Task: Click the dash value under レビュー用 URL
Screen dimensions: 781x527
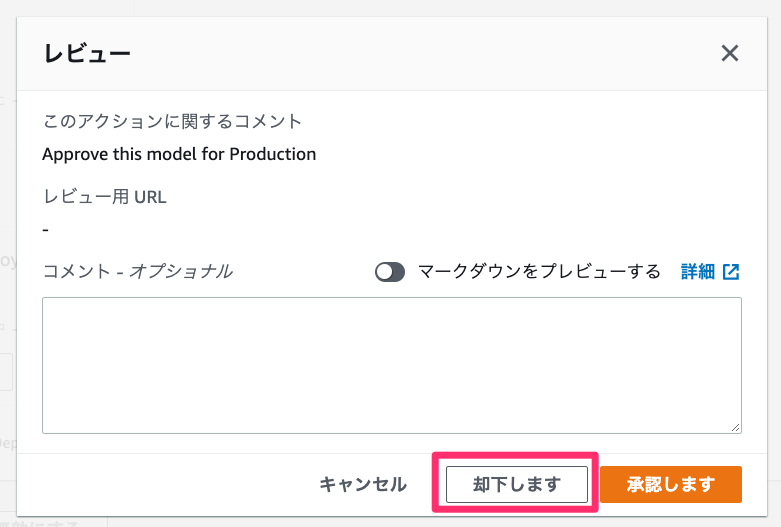Action: click(x=46, y=229)
